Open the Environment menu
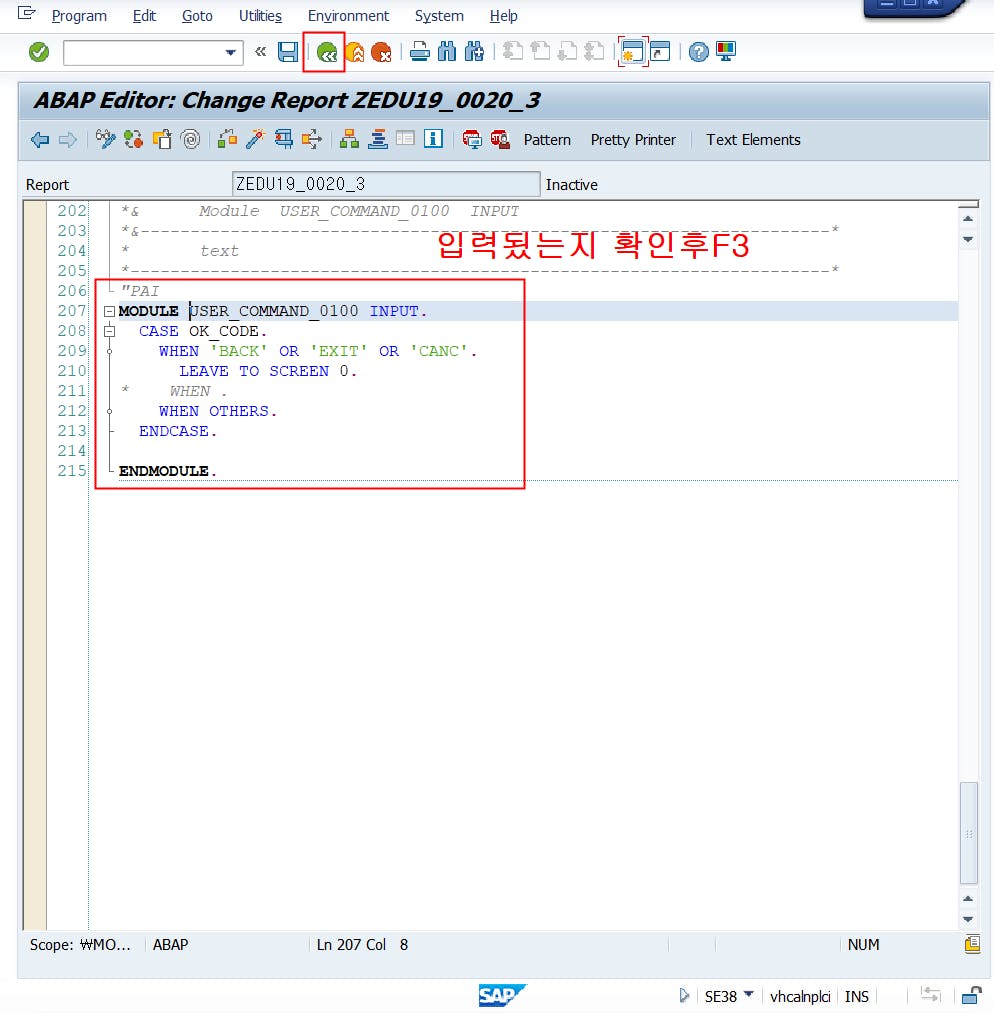 348,16
